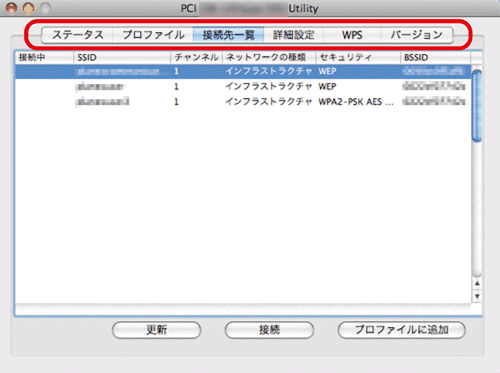This screenshot has width=500, height=373.
Task: Minimize the PCI Utility window
Action: [x=28, y=8]
